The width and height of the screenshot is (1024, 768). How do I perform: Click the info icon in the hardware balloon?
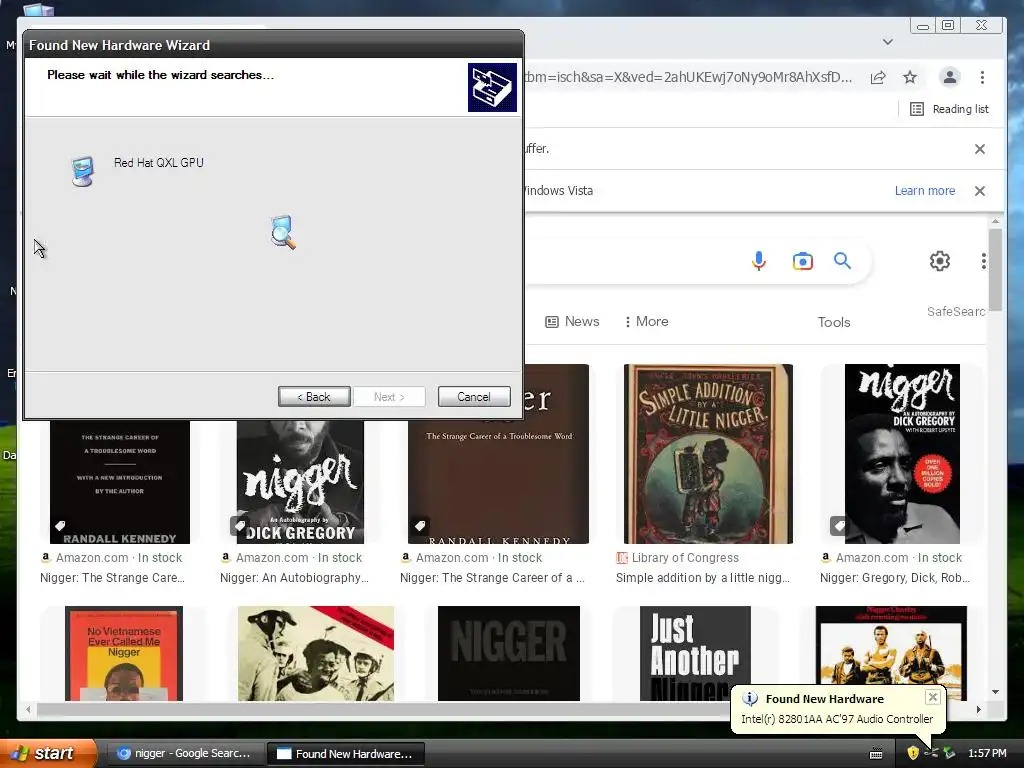750,699
